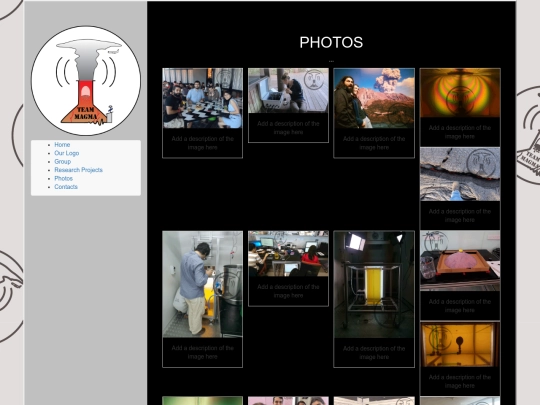Open the group dinner table photo
Screen dimensions: 540x405
pos(202,98)
